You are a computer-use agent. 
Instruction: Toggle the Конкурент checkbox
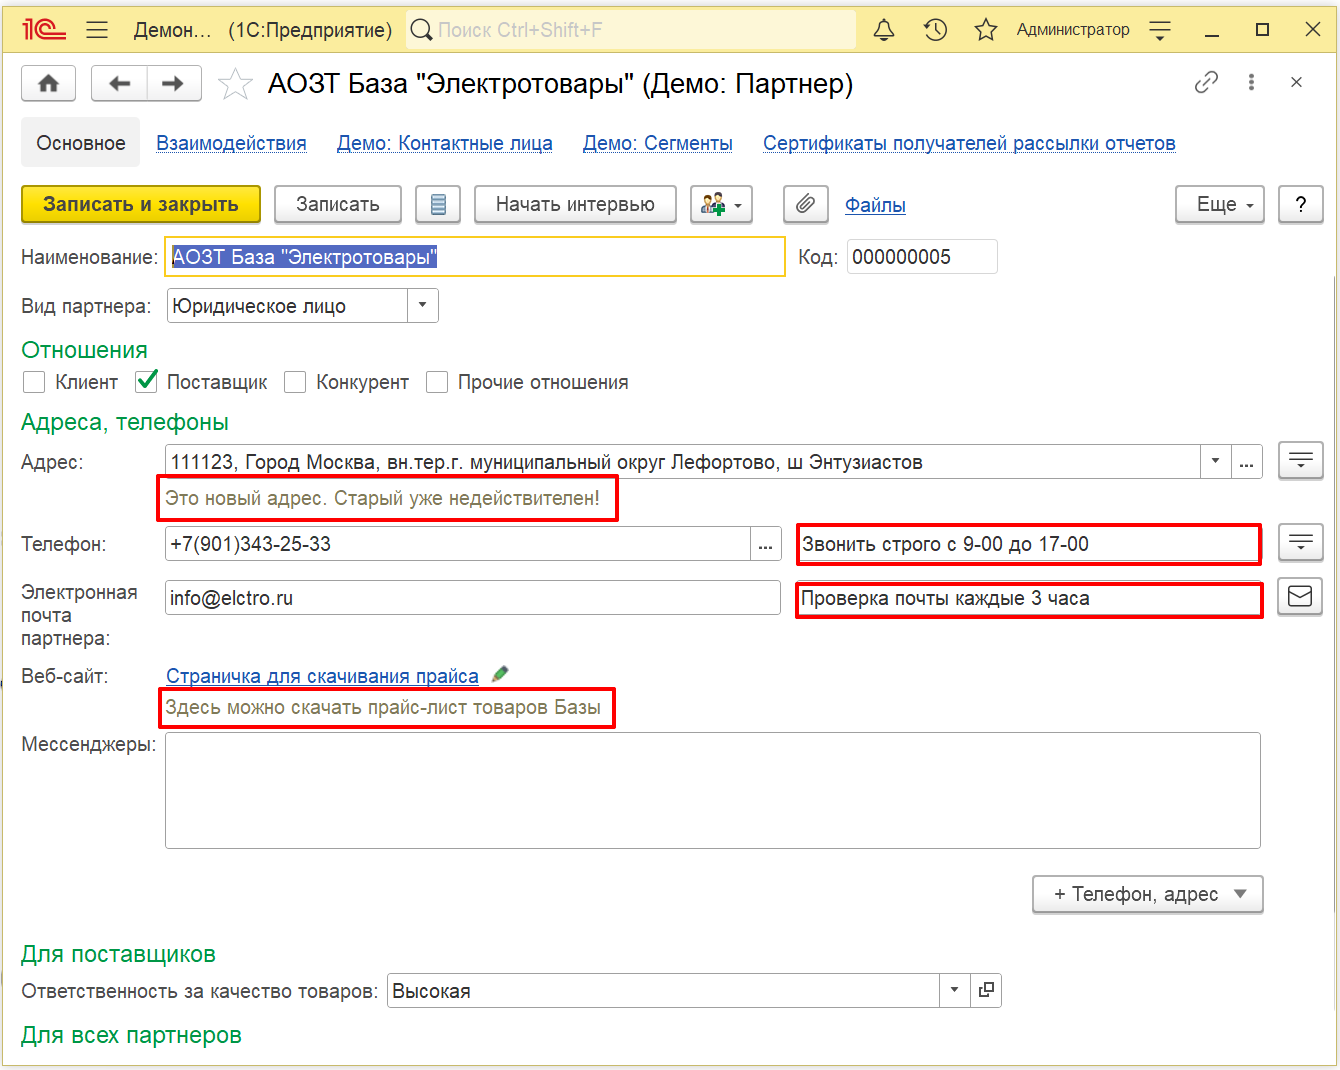(x=295, y=382)
